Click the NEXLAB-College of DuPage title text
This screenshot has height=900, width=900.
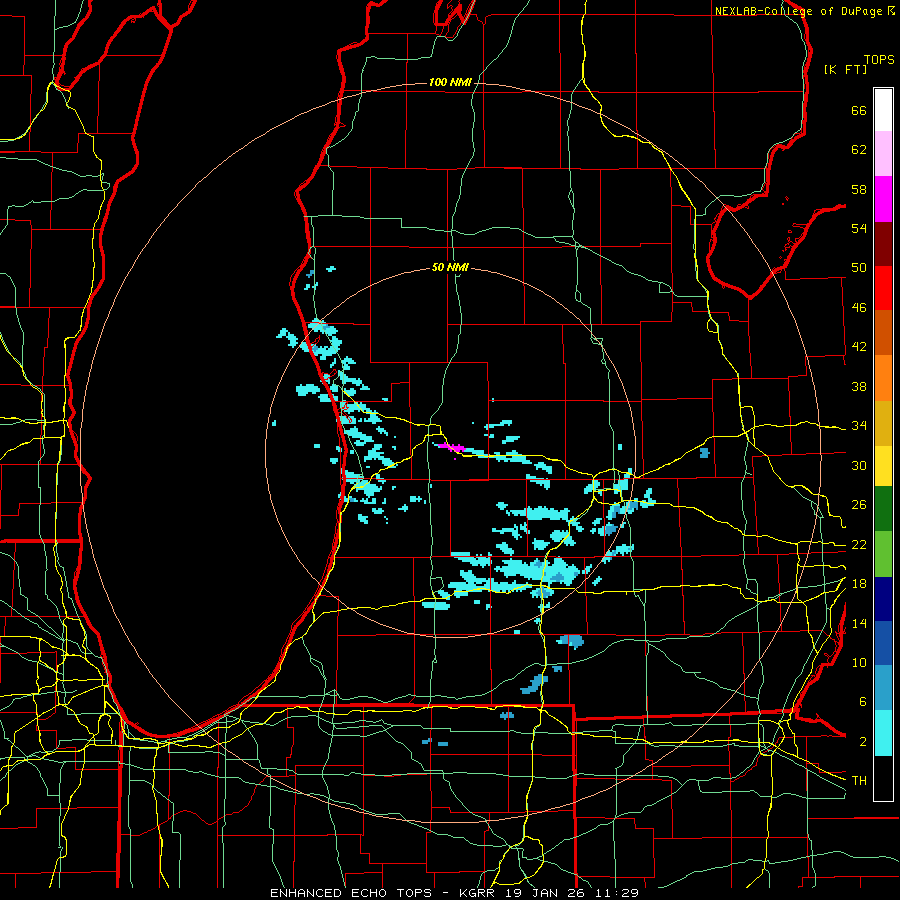pyautogui.click(x=799, y=11)
